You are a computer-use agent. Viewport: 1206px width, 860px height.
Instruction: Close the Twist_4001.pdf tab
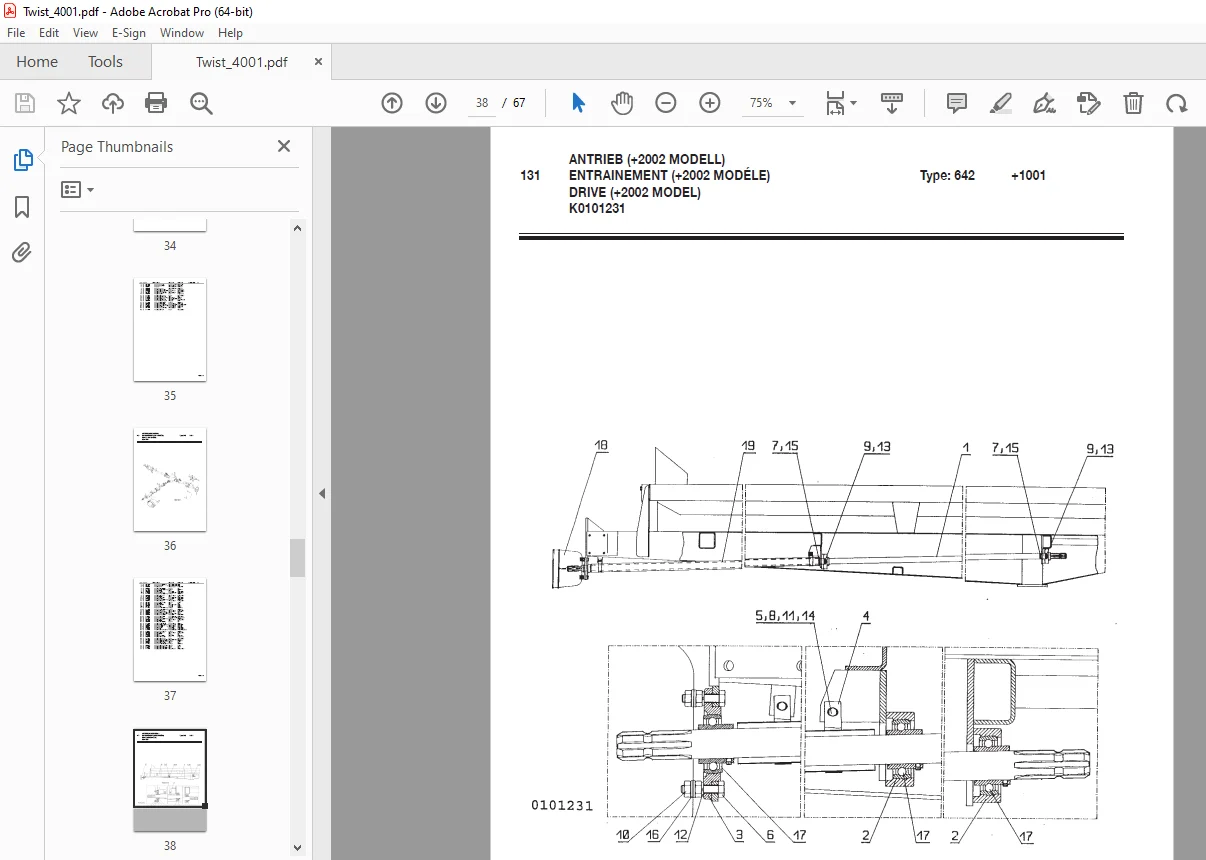click(318, 62)
